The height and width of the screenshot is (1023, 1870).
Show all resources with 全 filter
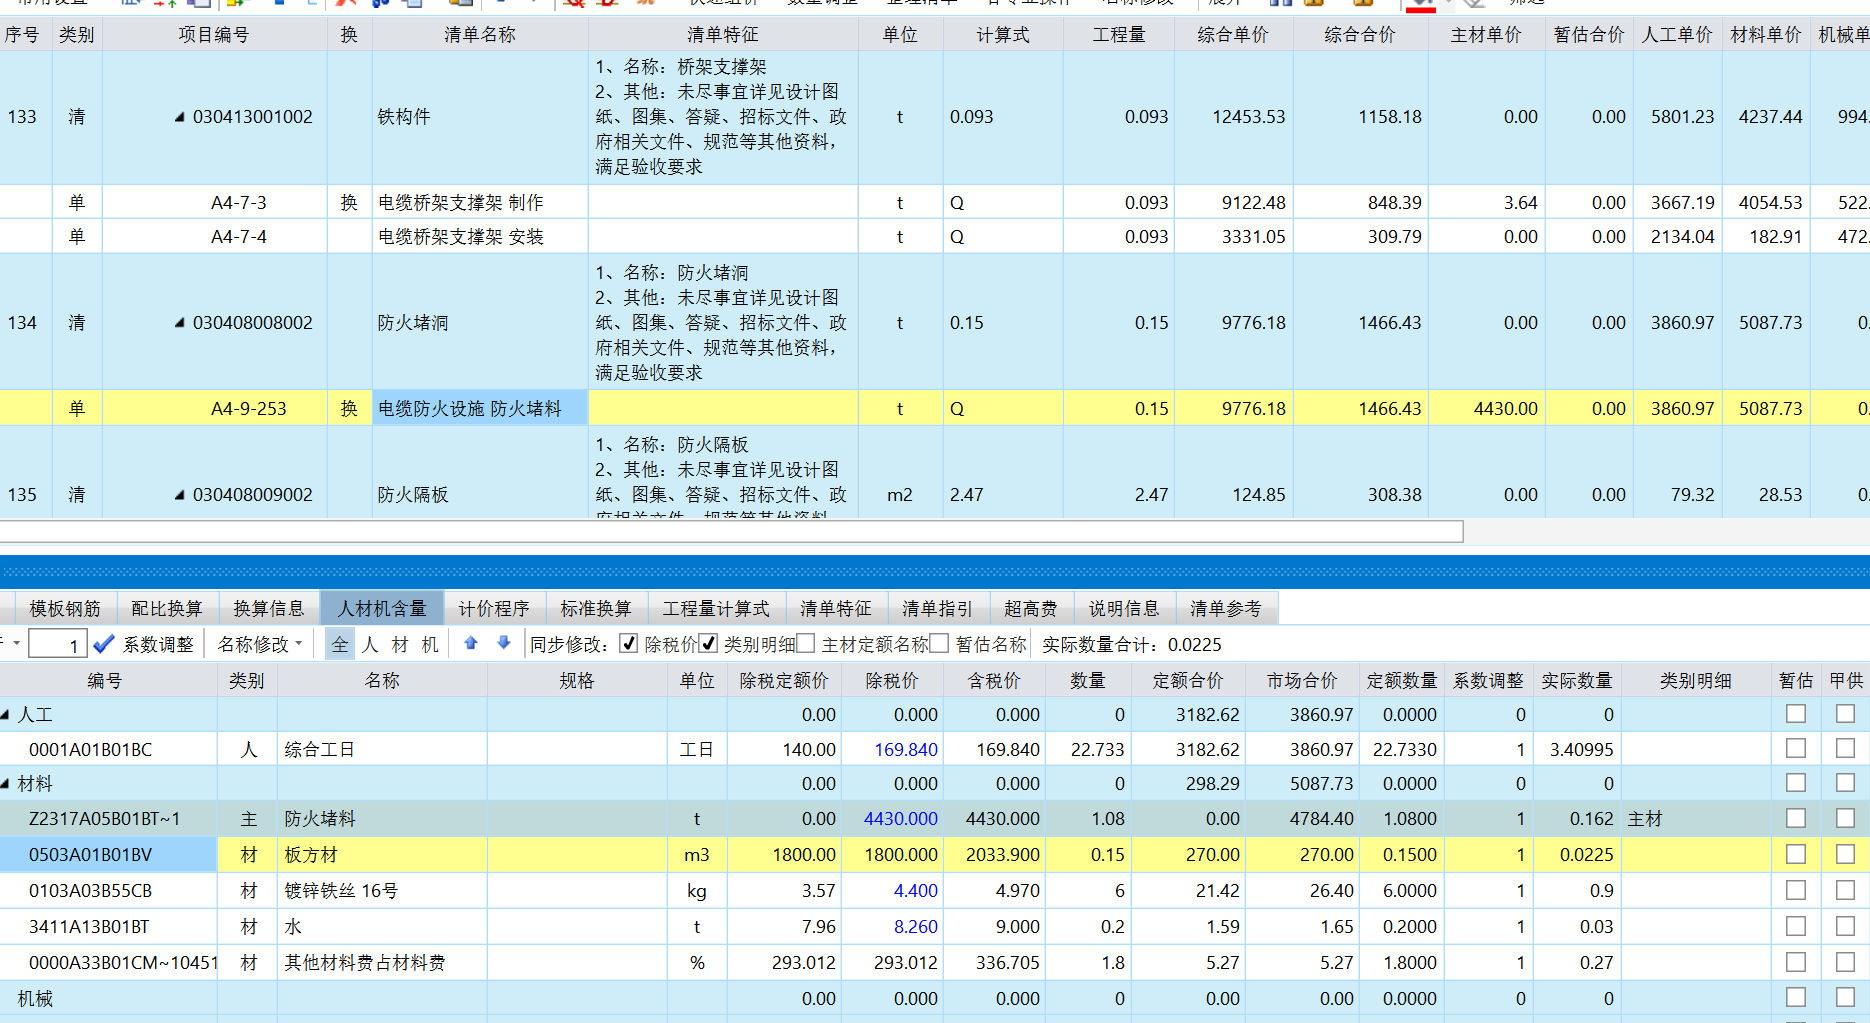pyautogui.click(x=341, y=644)
